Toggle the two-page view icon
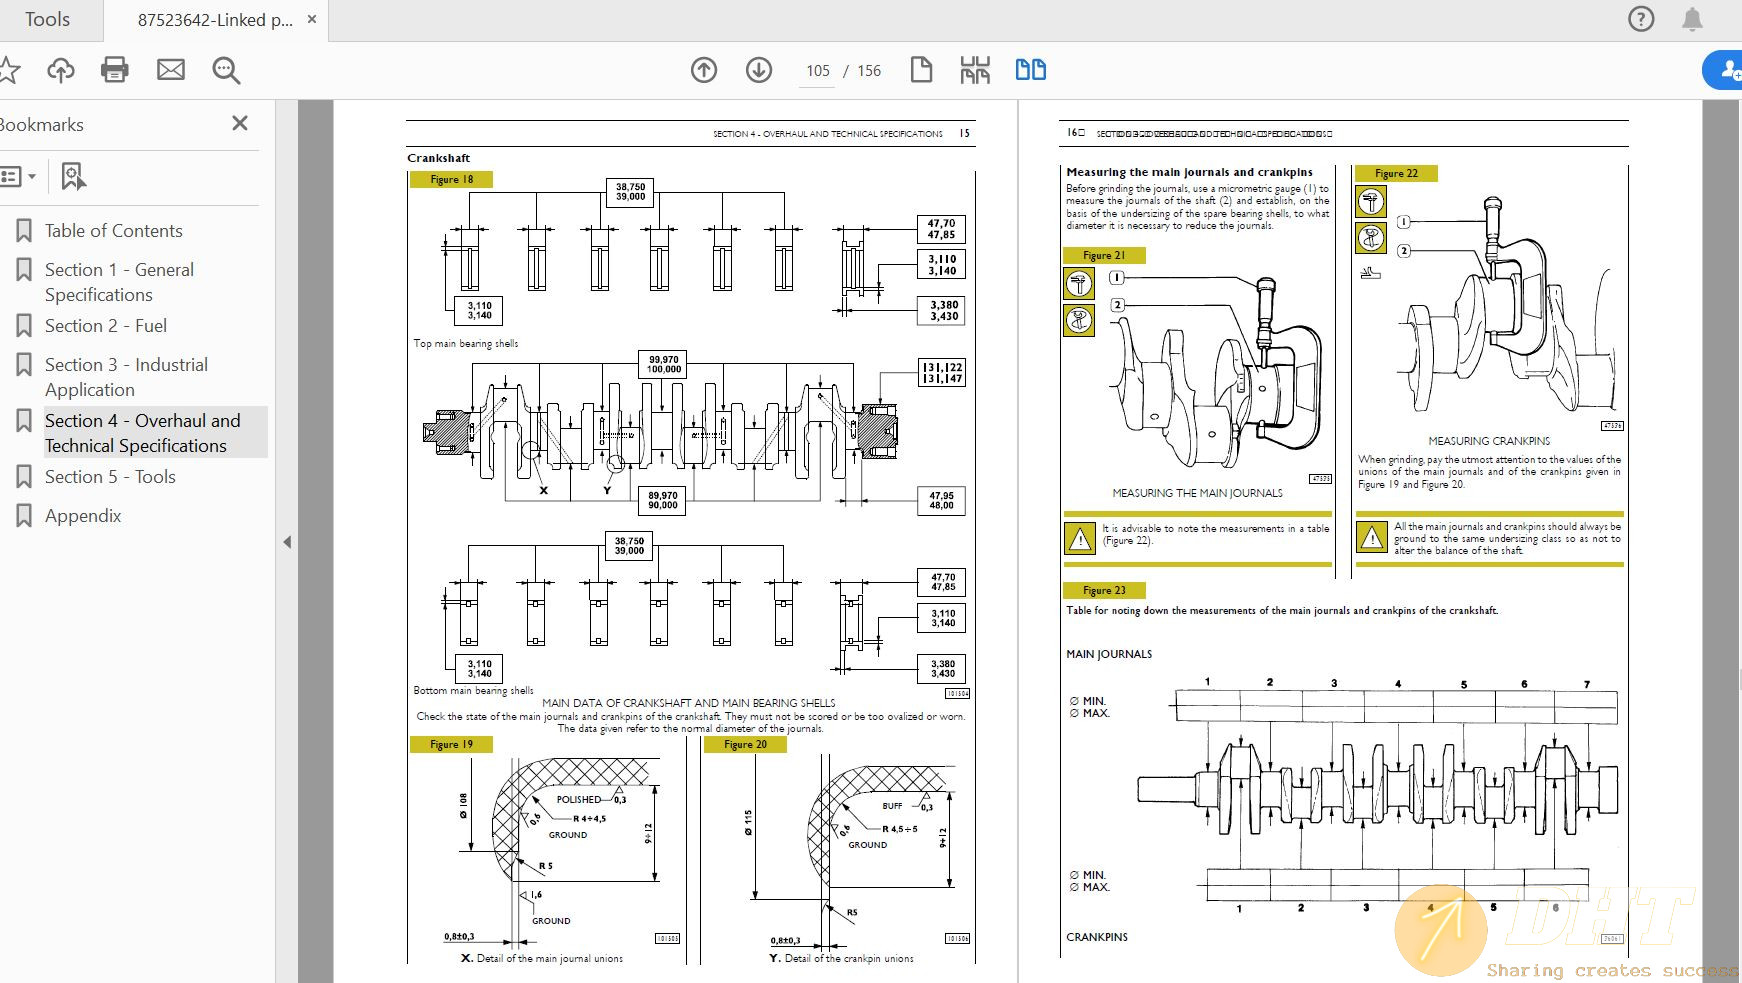This screenshot has height=983, width=1742. coord(1030,70)
